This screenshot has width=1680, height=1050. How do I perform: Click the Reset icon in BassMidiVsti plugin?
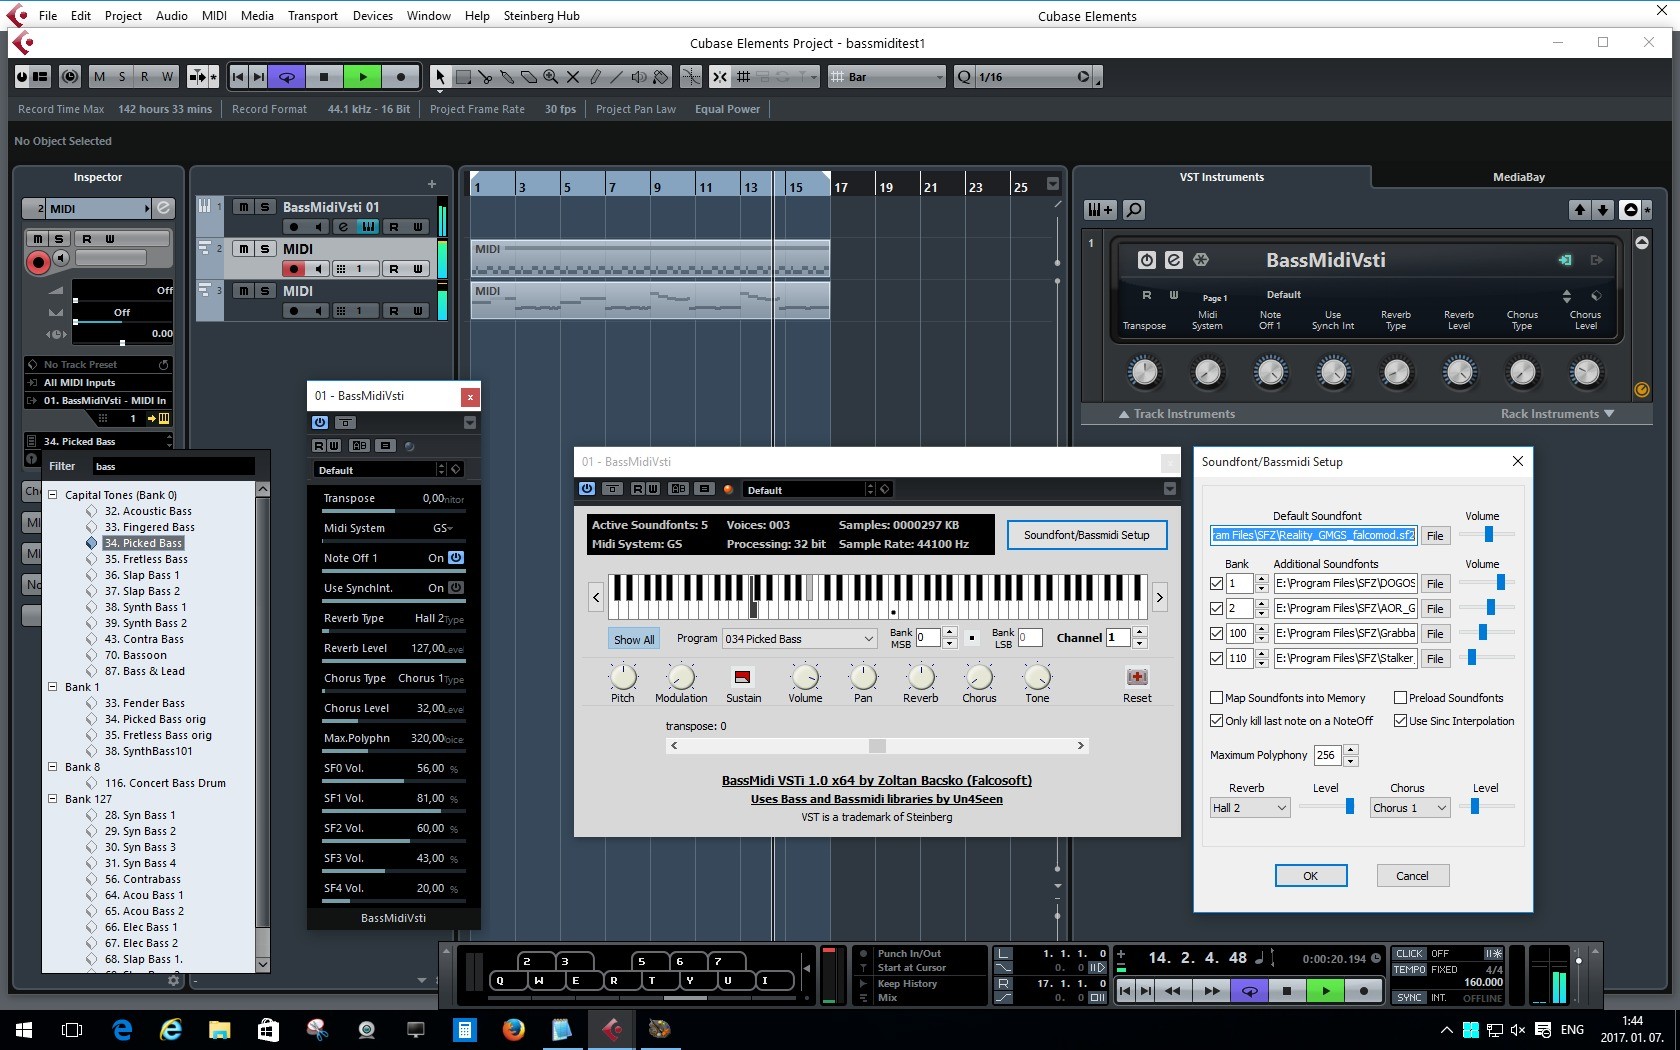click(x=1137, y=677)
